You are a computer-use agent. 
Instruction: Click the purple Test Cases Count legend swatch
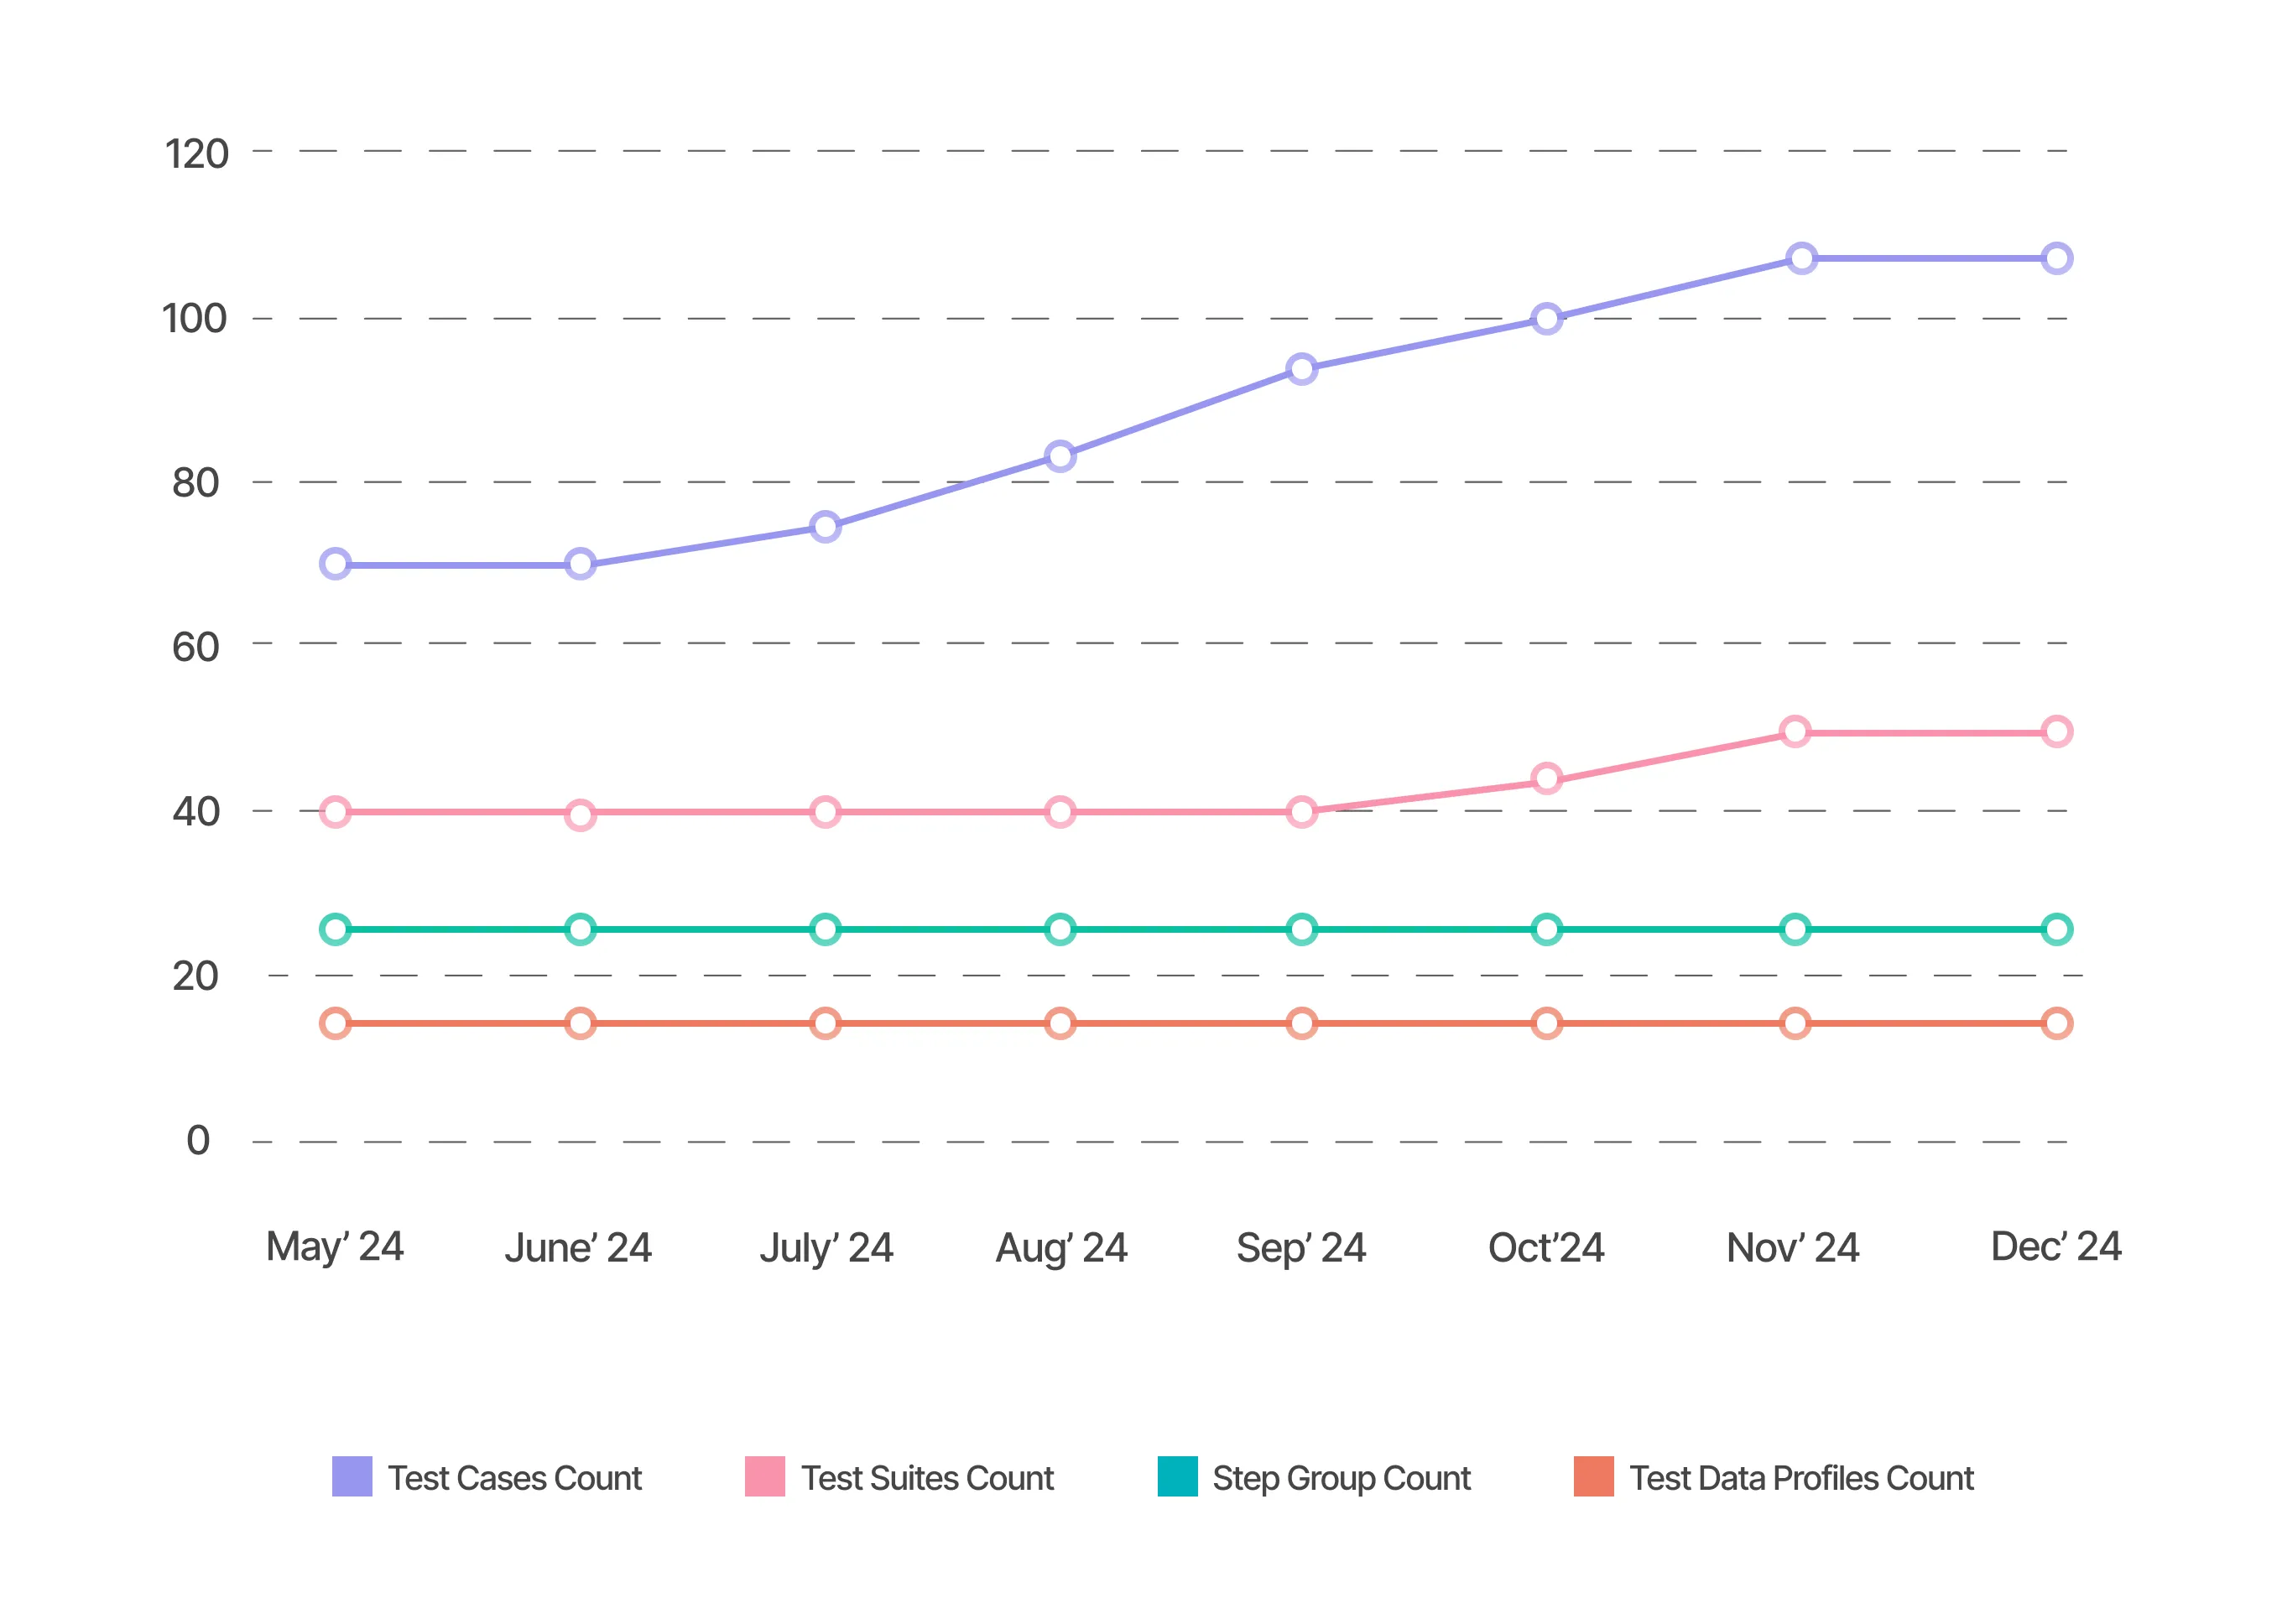(x=352, y=1476)
